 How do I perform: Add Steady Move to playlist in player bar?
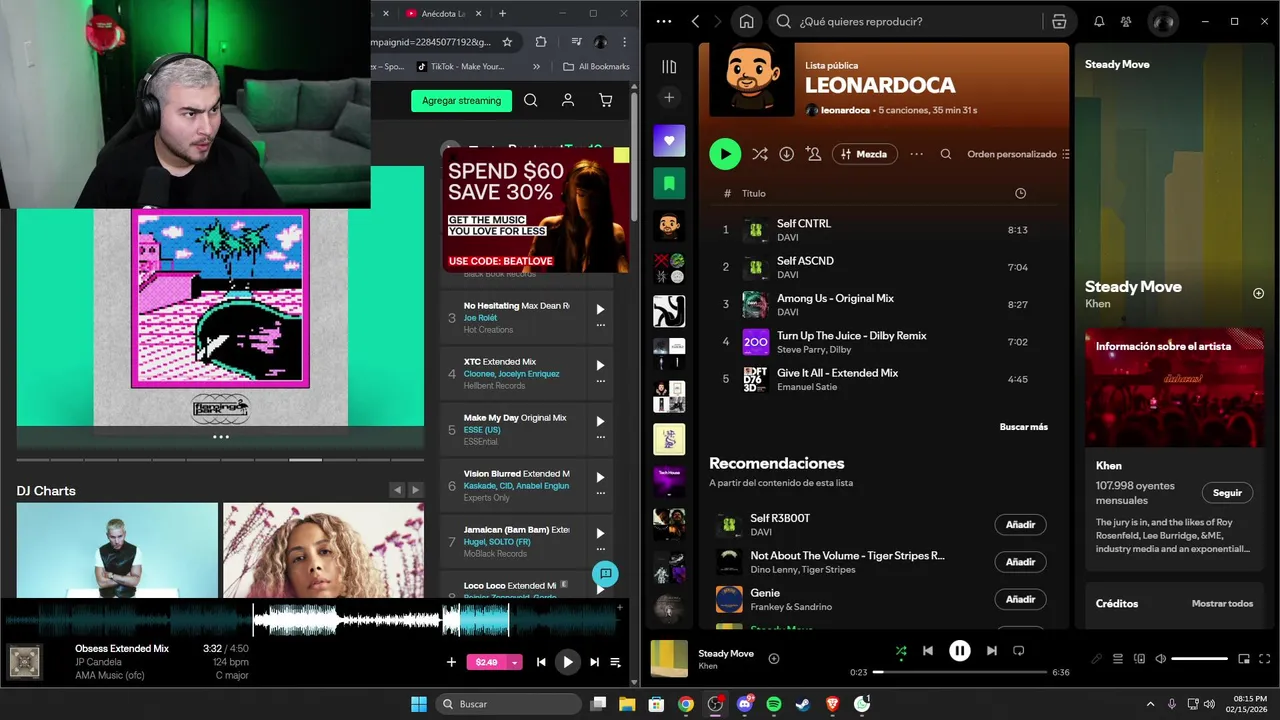(x=774, y=658)
